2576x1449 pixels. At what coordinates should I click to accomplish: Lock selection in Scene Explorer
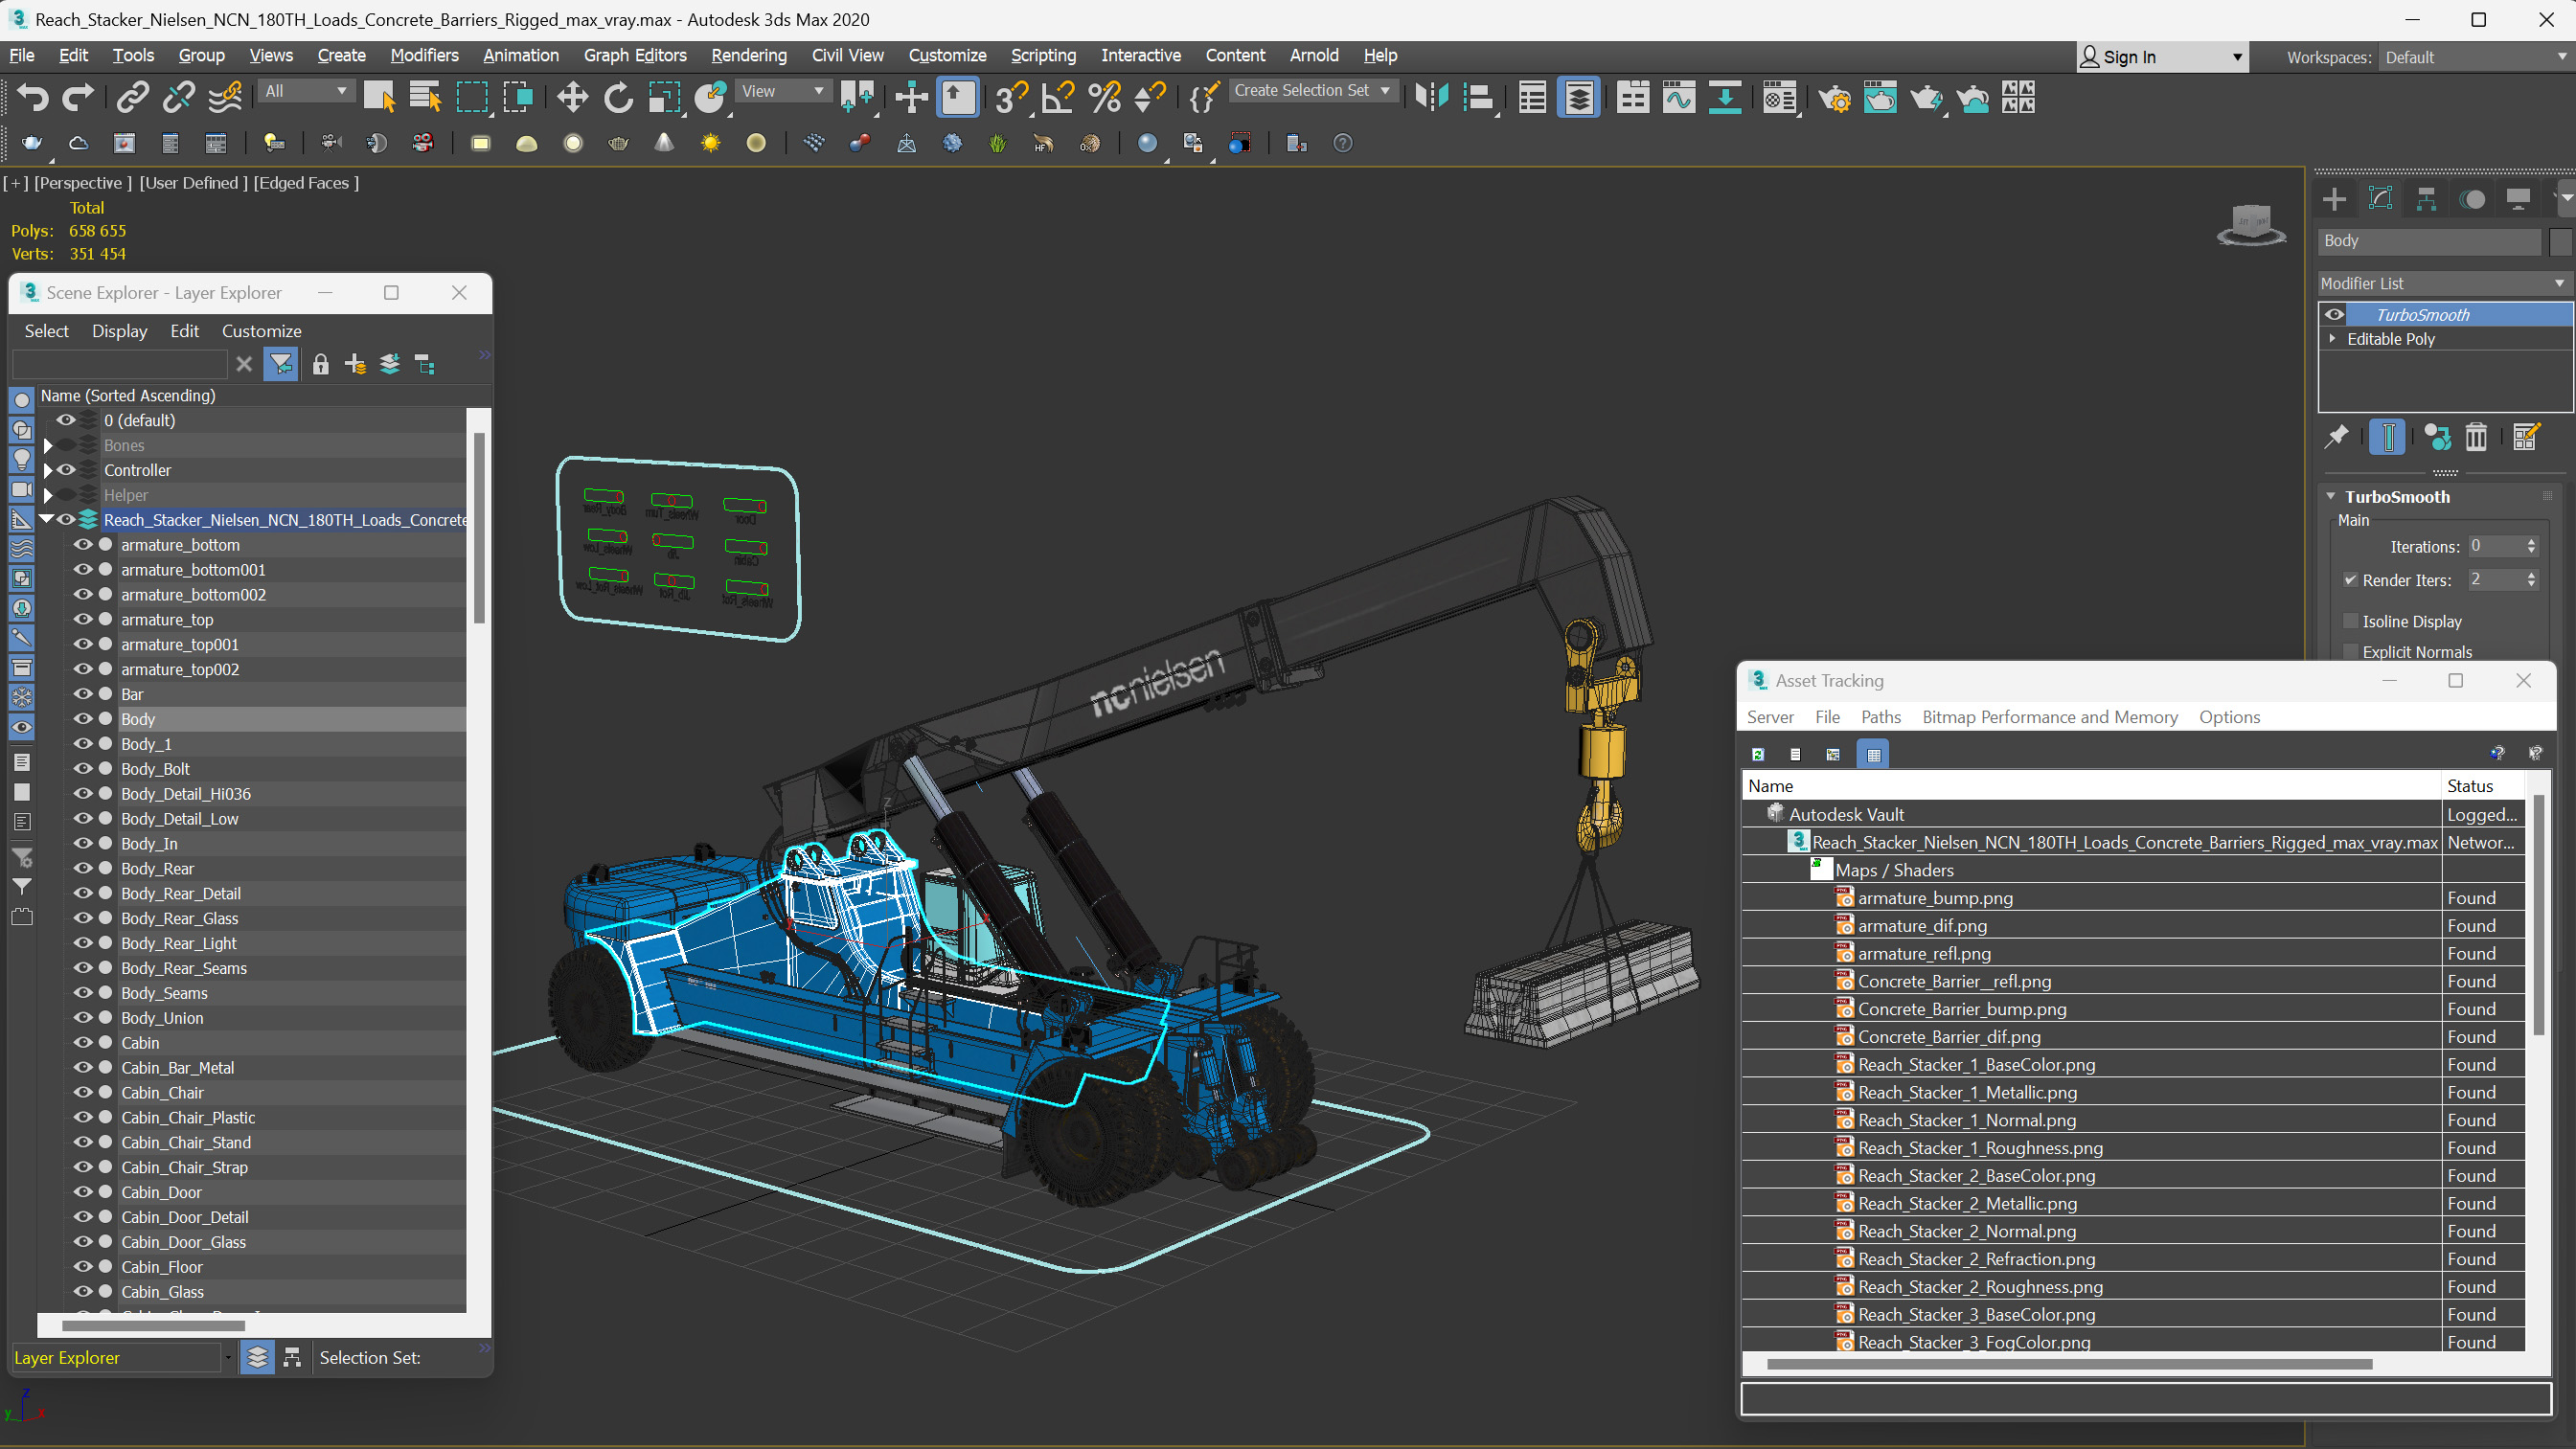(x=320, y=365)
